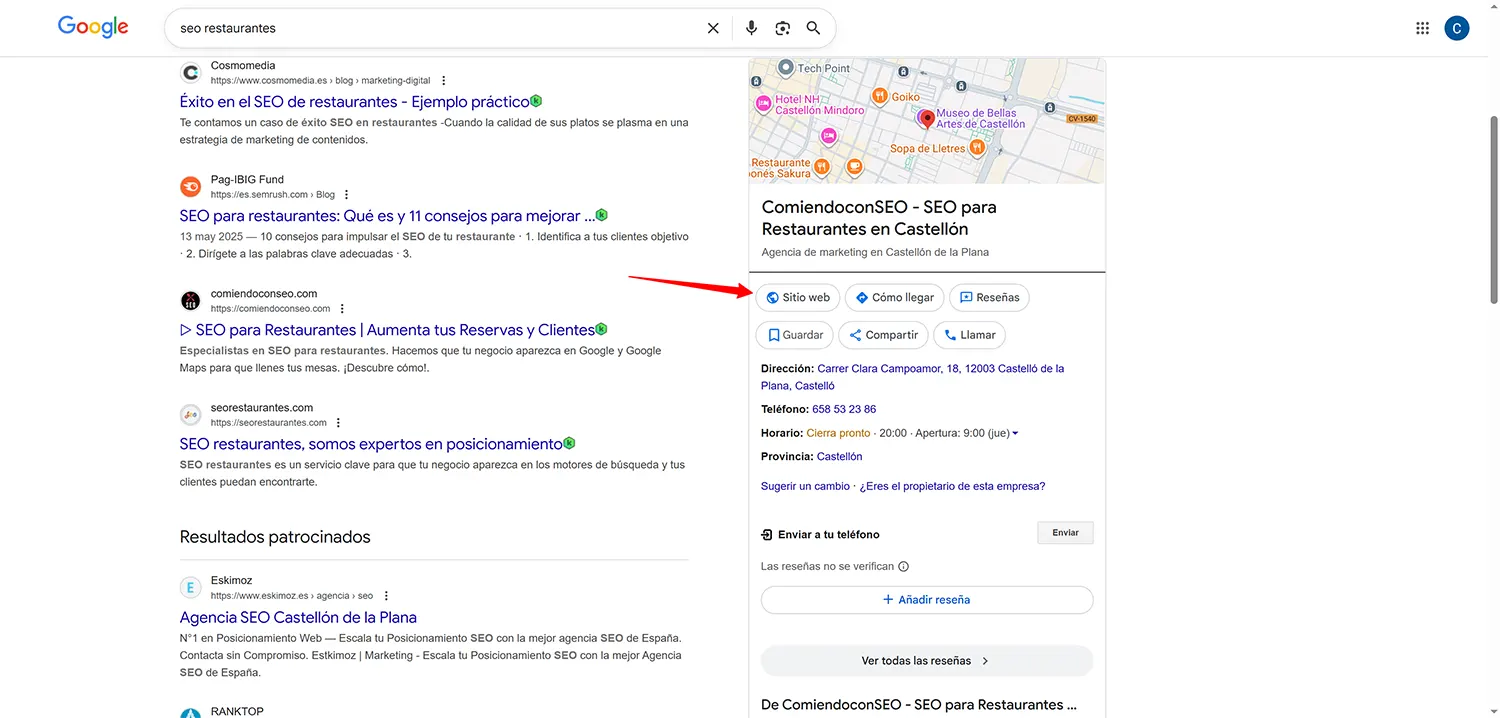The height and width of the screenshot is (718, 1500).
Task: Click the 'Guardar' button
Action: pos(795,335)
